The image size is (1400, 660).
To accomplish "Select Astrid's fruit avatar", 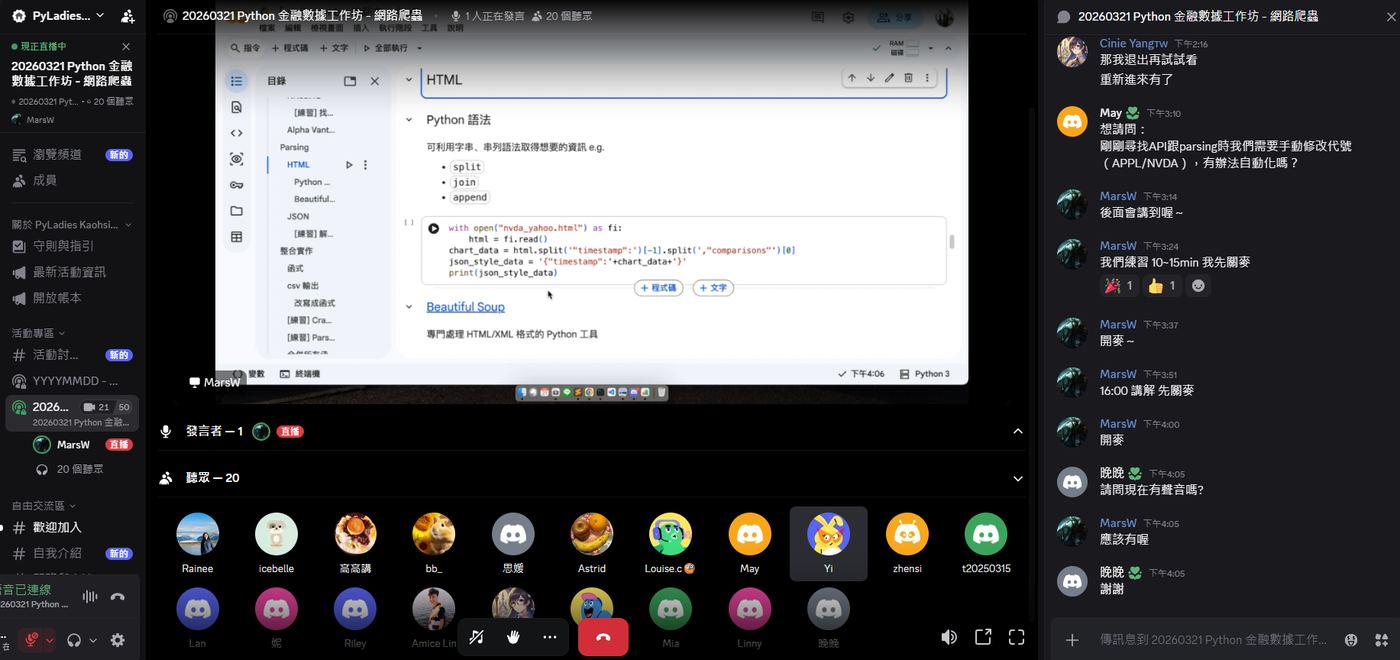I will point(592,534).
